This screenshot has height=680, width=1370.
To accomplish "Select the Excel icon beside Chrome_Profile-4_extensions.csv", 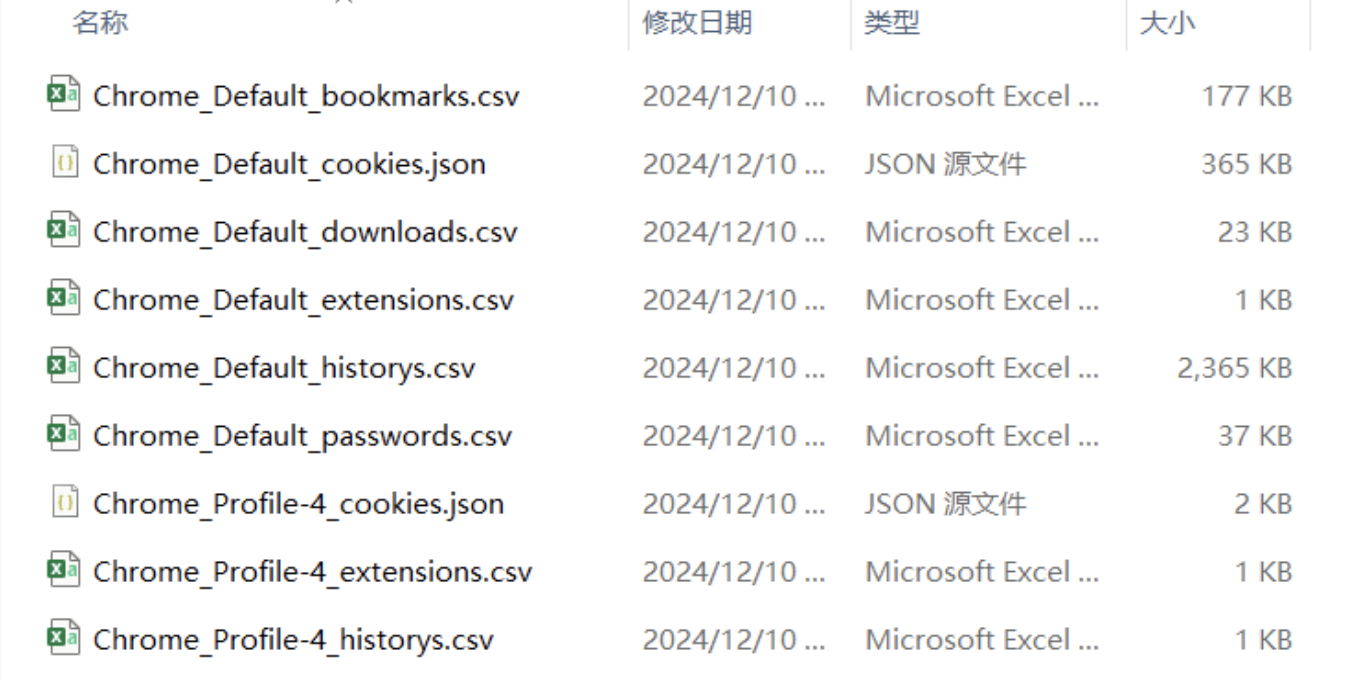I will [64, 571].
